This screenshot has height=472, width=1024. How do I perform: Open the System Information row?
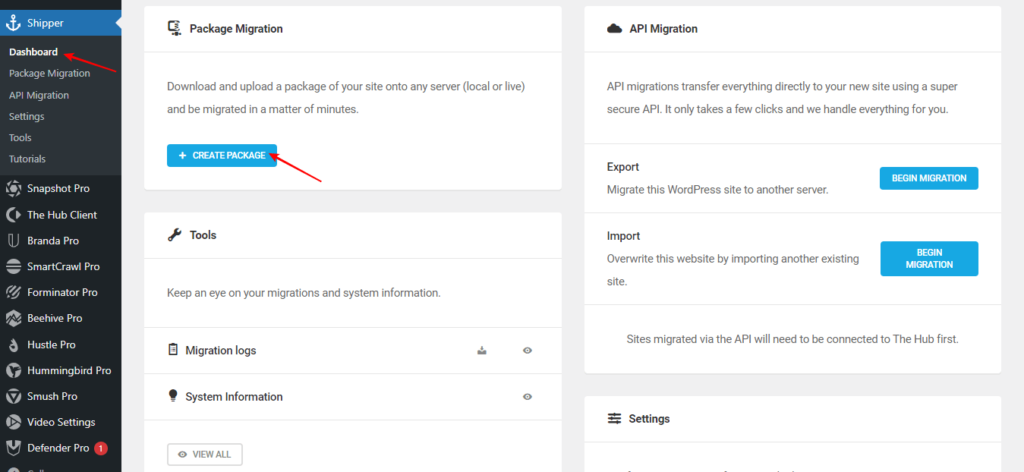pyautogui.click(x=353, y=396)
